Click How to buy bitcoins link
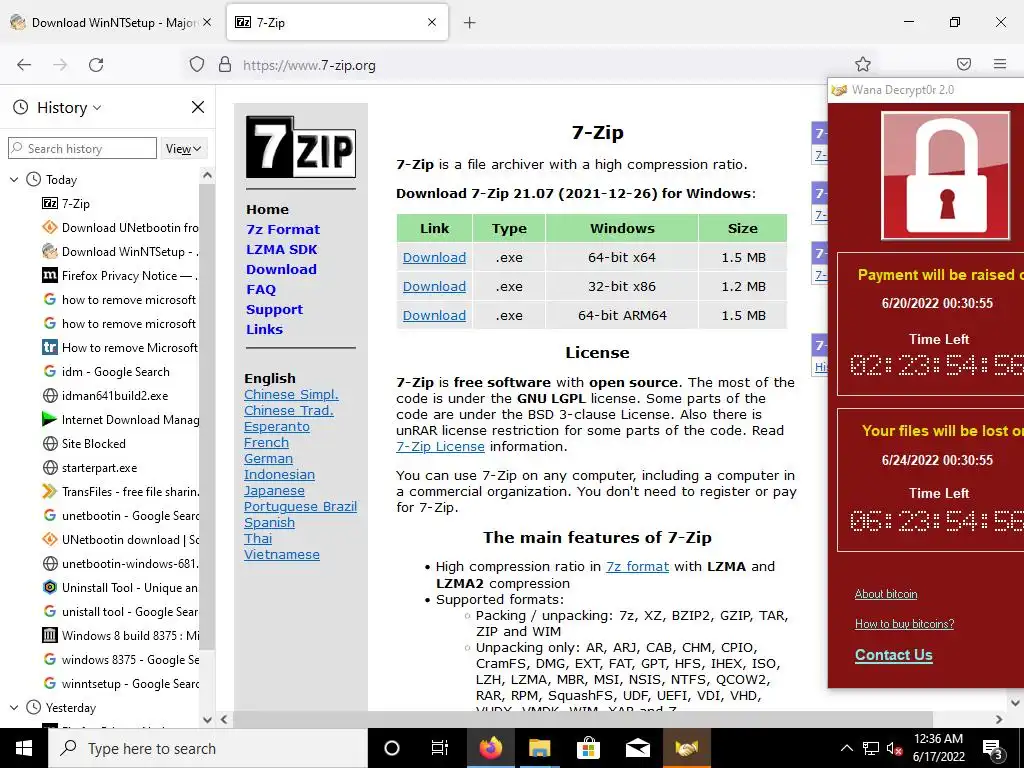Image resolution: width=1024 pixels, height=768 pixels. tap(904, 624)
